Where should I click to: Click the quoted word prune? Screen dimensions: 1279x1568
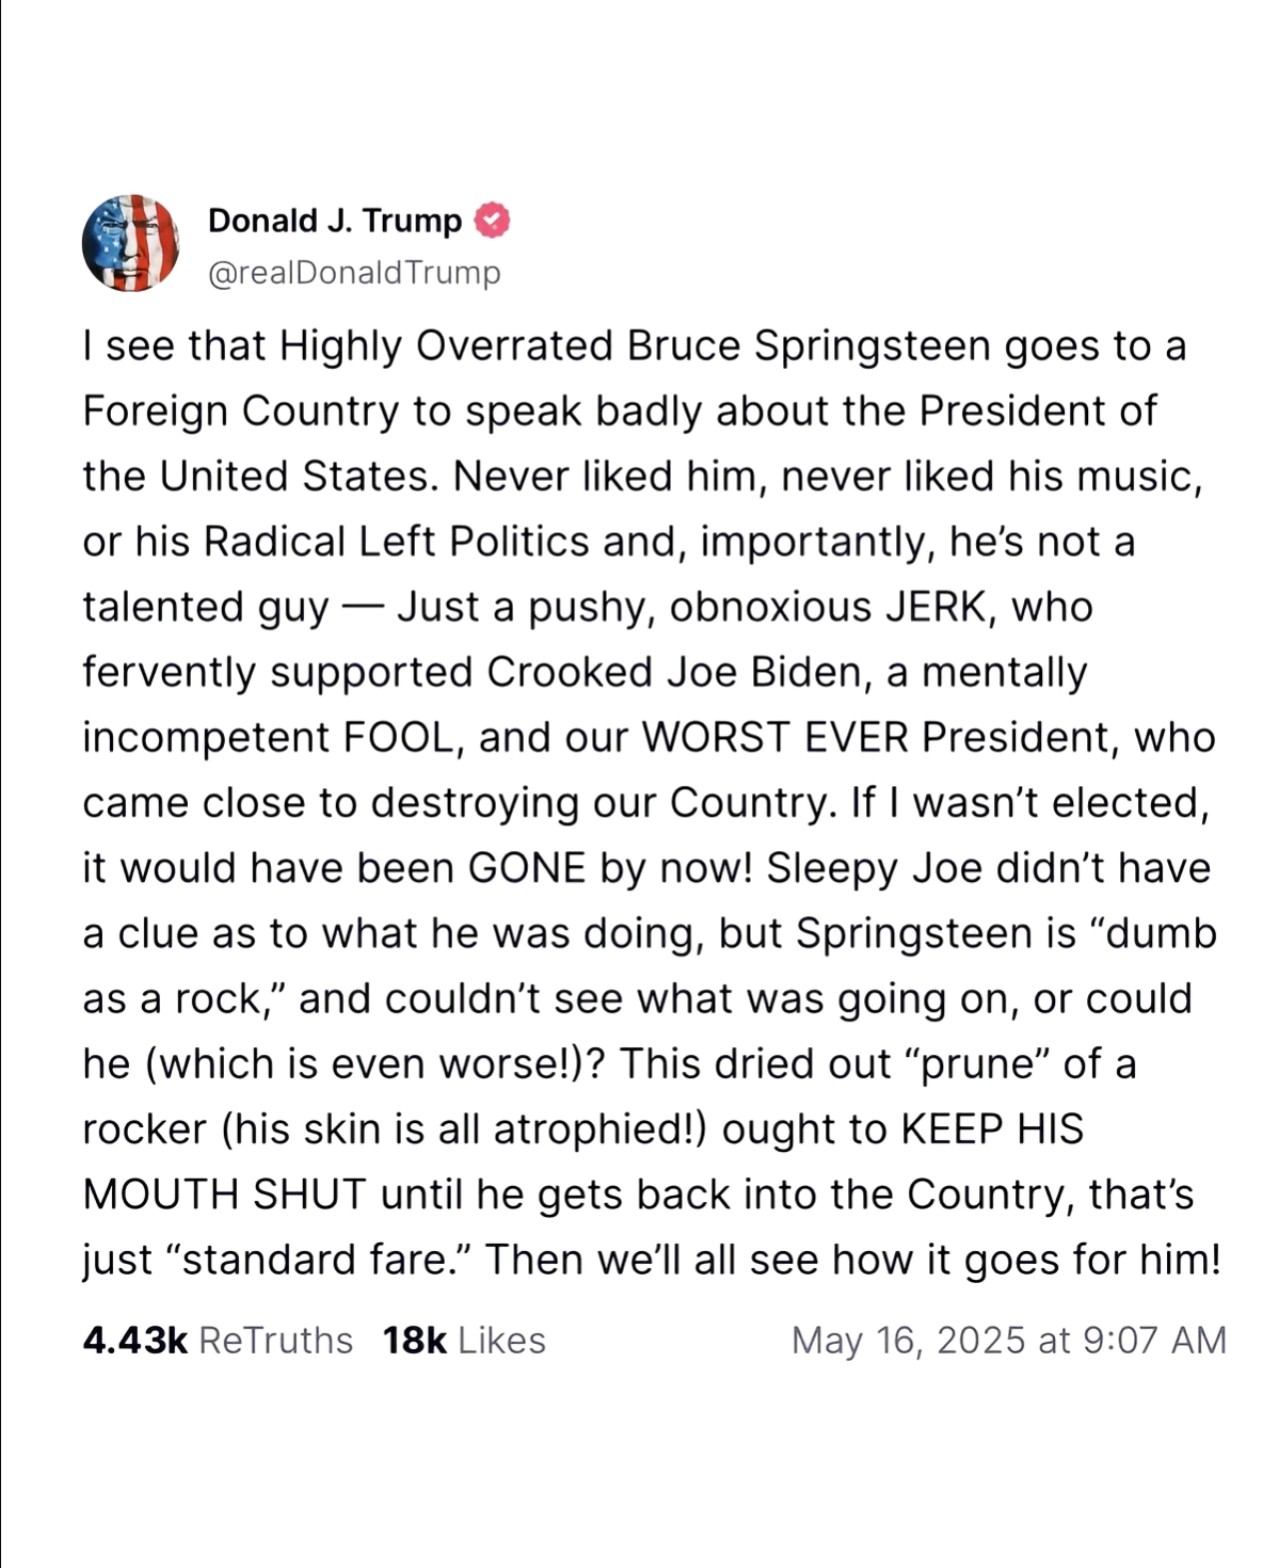pyautogui.click(x=976, y=1064)
